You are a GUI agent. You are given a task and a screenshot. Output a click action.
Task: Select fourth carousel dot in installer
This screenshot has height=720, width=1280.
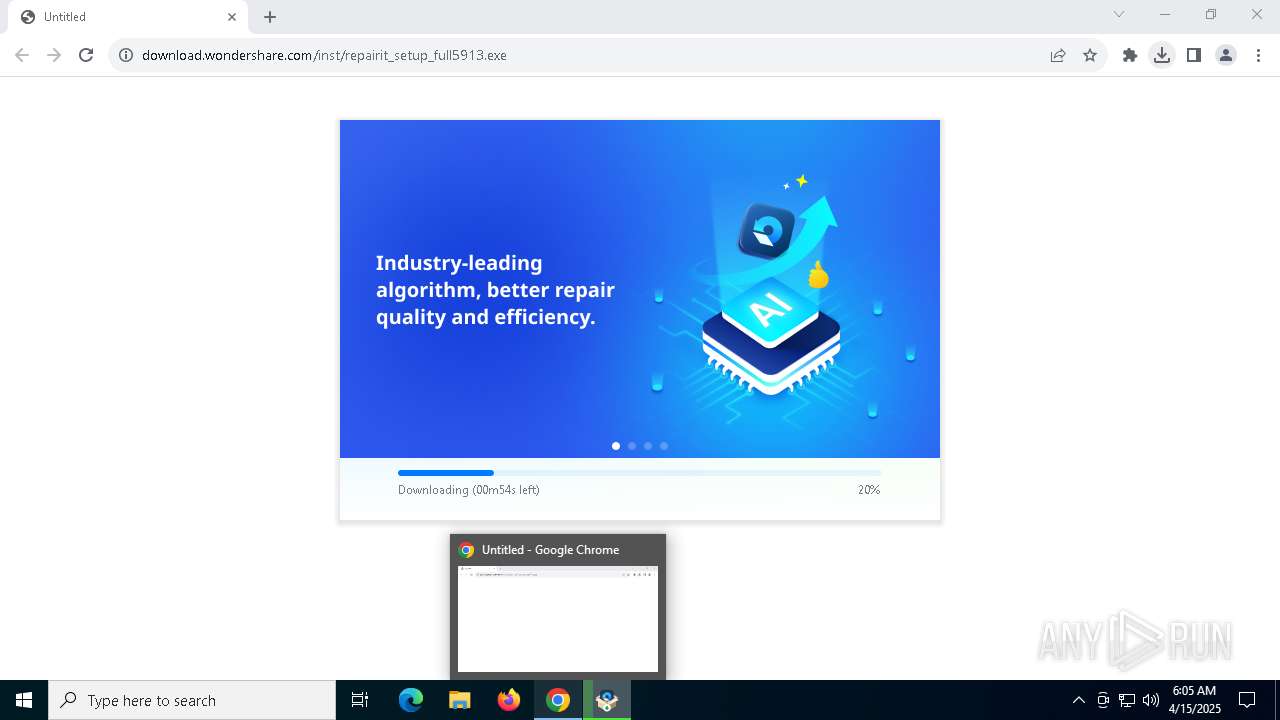pyautogui.click(x=664, y=446)
